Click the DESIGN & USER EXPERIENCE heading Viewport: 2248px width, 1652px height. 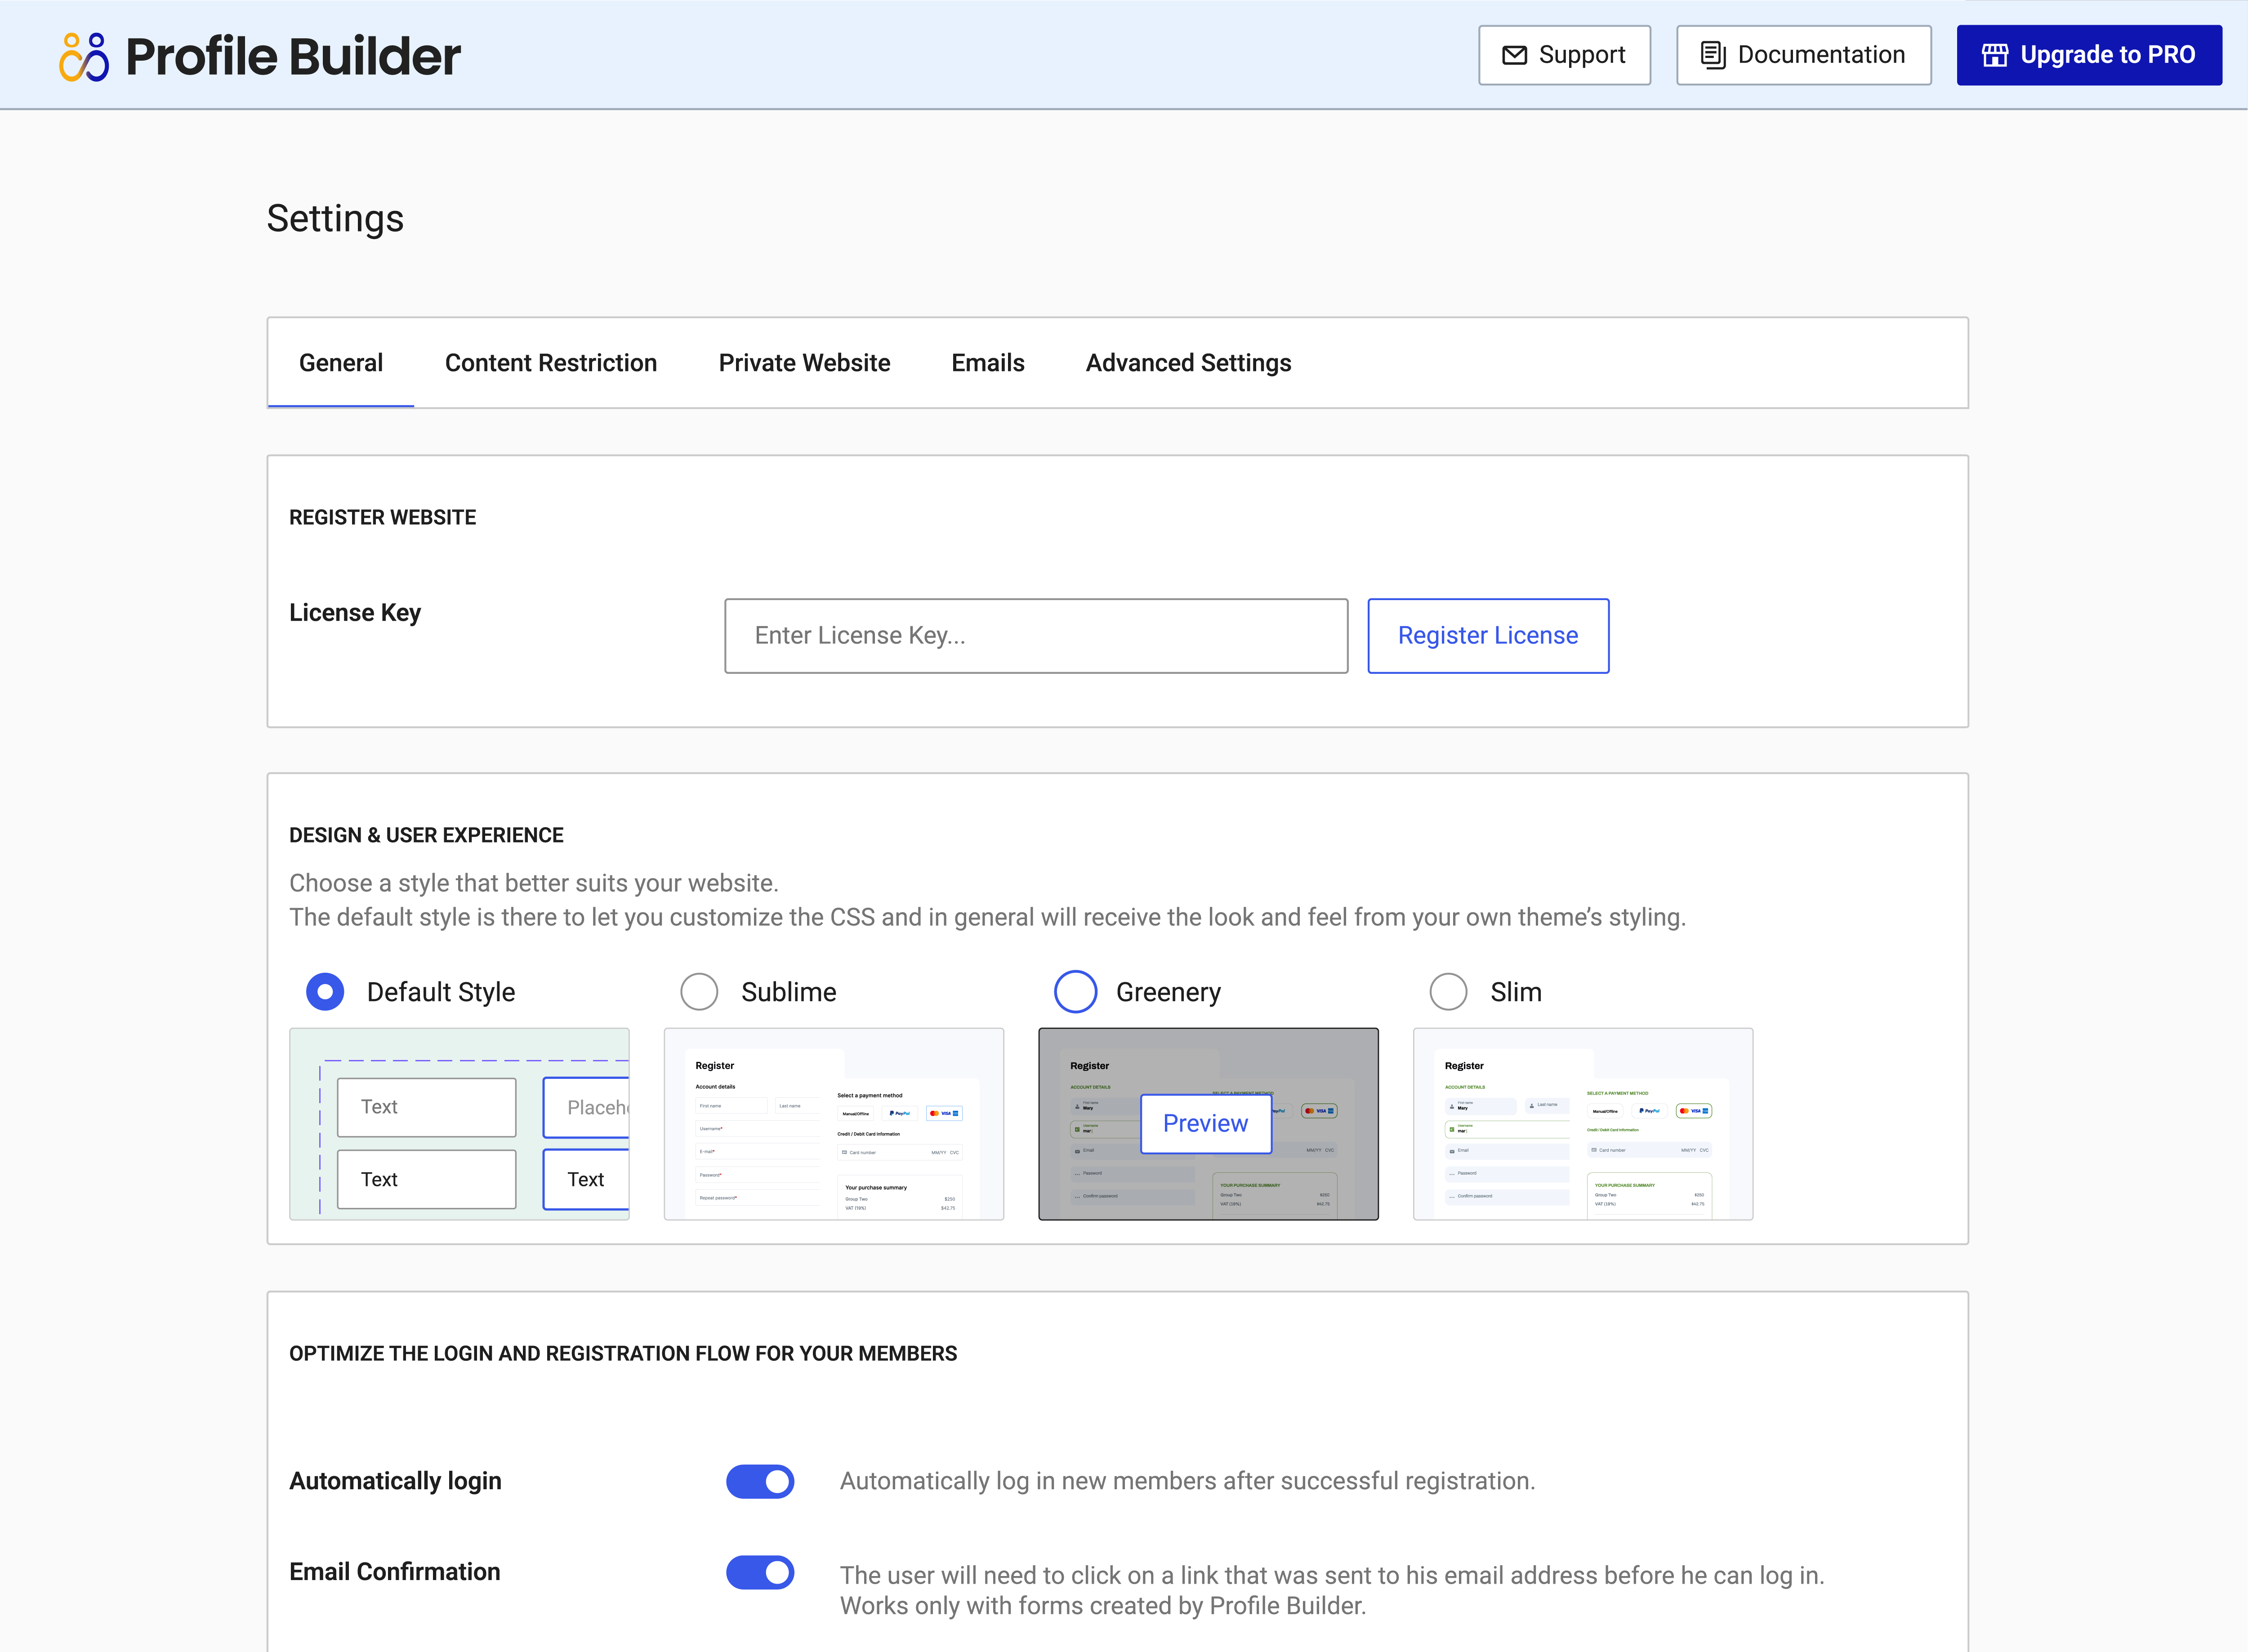(x=426, y=836)
